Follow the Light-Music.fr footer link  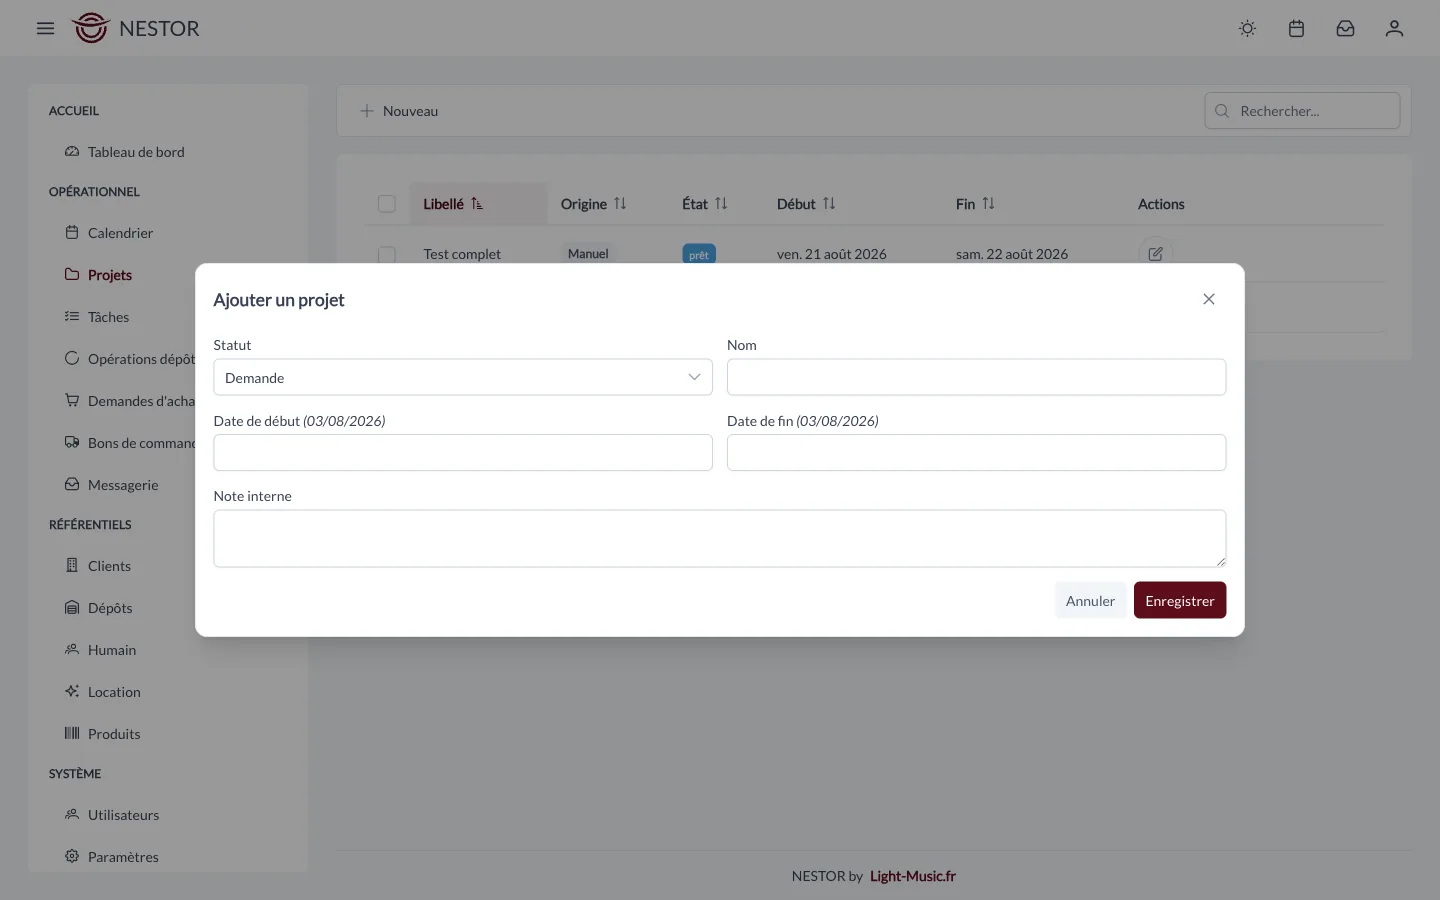coord(913,876)
